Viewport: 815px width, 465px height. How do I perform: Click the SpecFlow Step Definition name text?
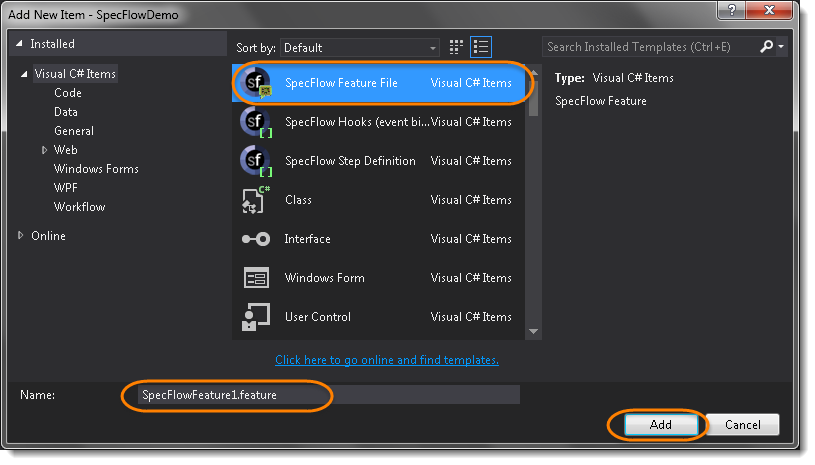coord(350,161)
